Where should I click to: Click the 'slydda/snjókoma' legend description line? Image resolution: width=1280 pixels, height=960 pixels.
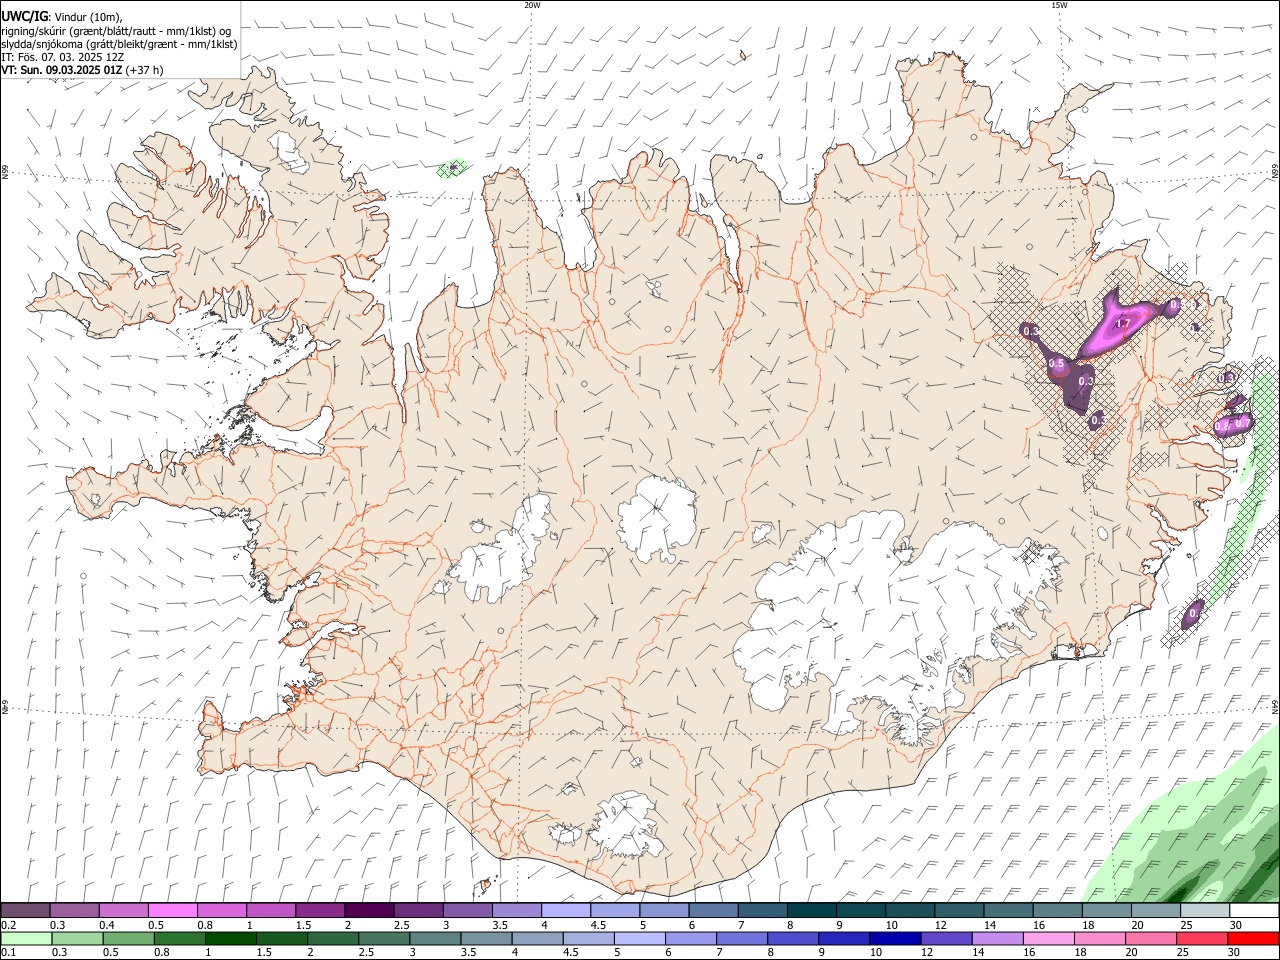point(119,44)
